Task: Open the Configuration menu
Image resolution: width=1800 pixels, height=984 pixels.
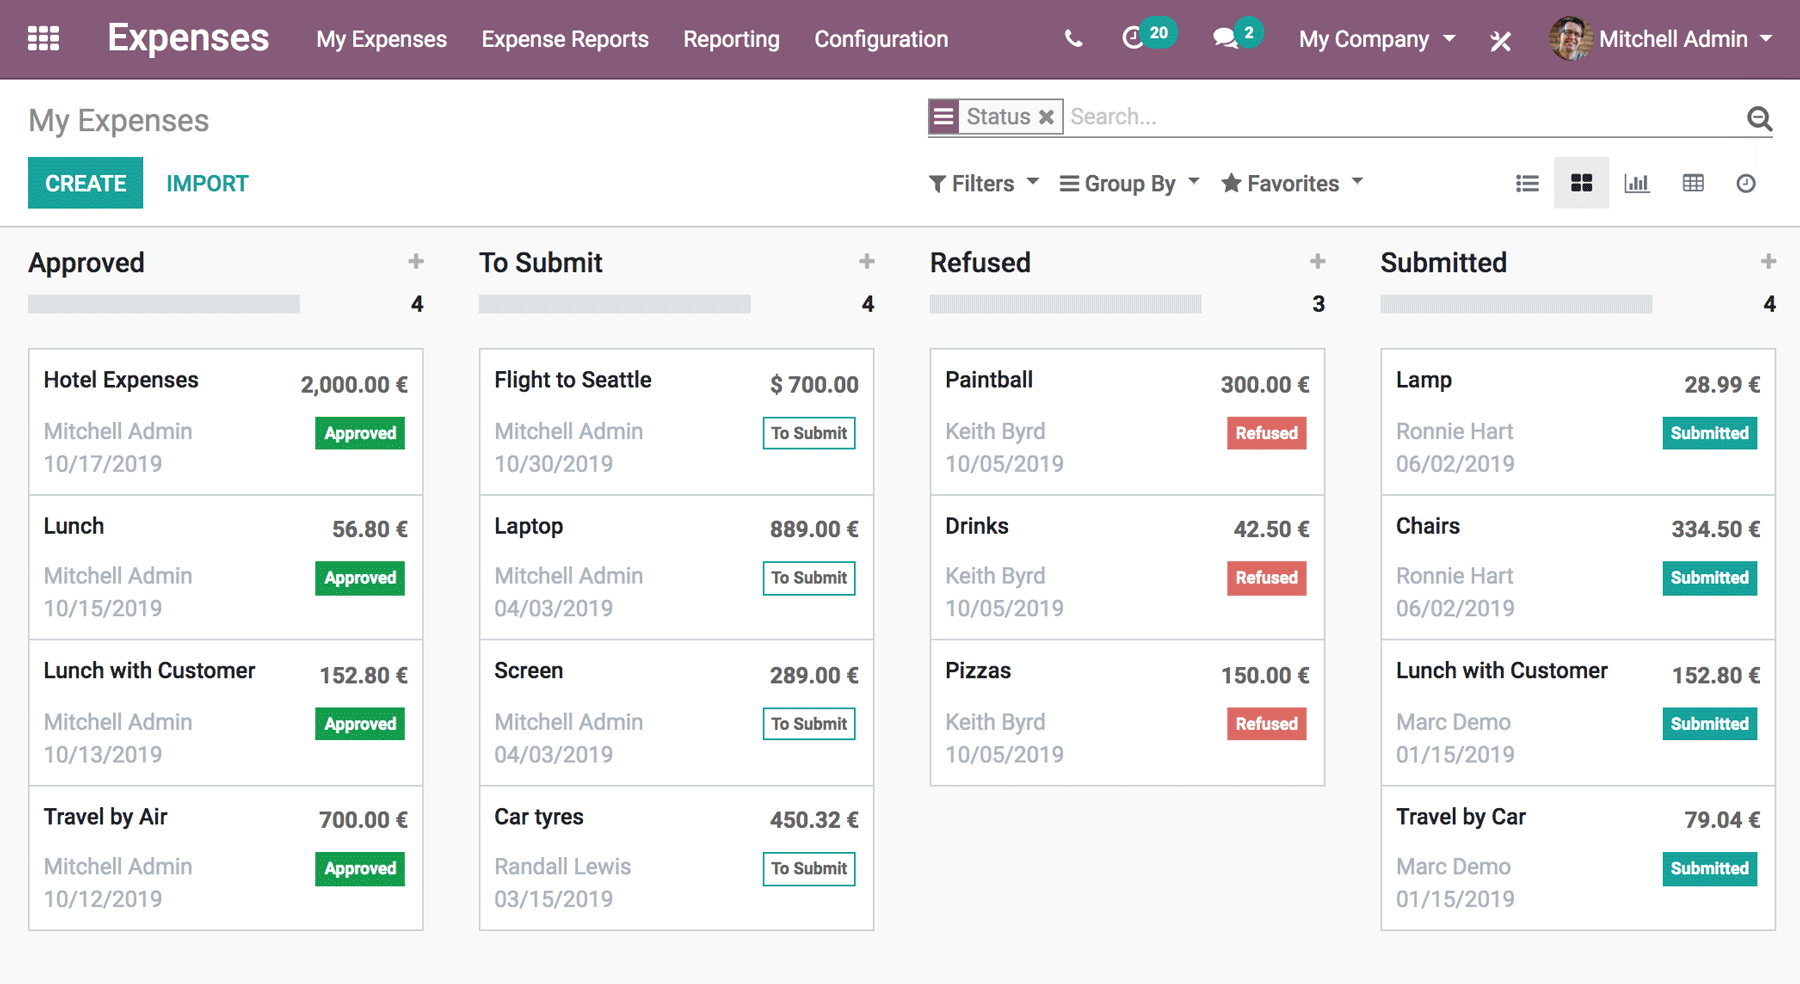Action: pyautogui.click(x=881, y=39)
